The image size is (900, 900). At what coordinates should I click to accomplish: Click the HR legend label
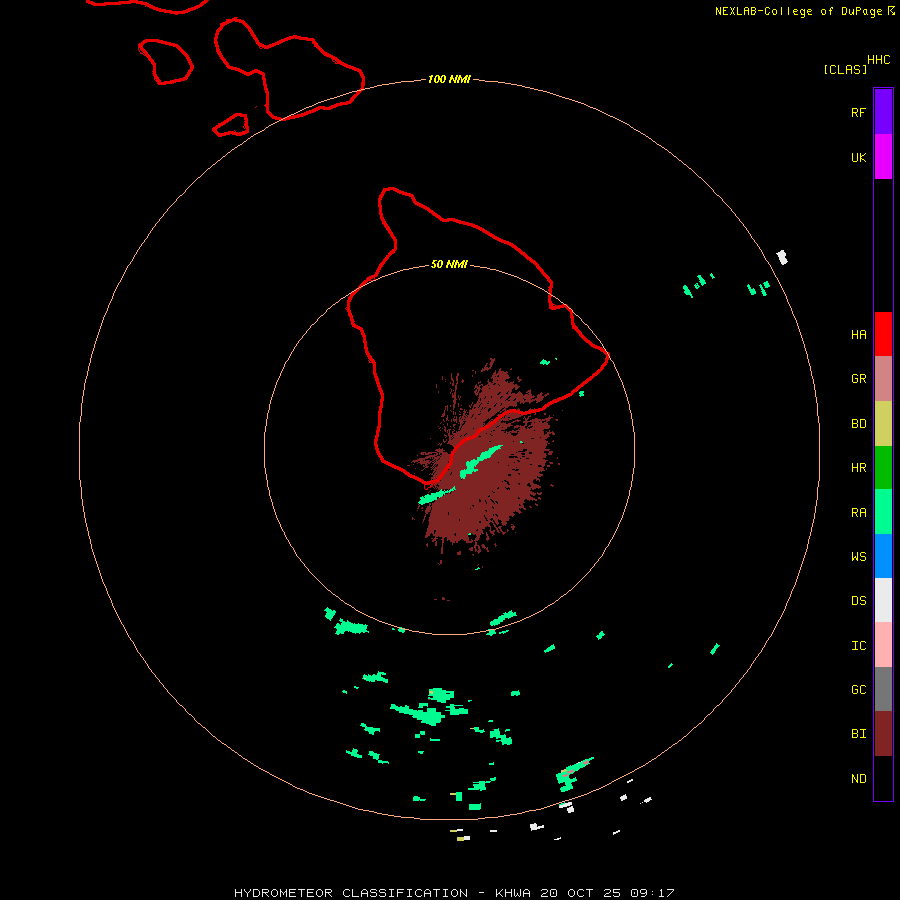(858, 468)
